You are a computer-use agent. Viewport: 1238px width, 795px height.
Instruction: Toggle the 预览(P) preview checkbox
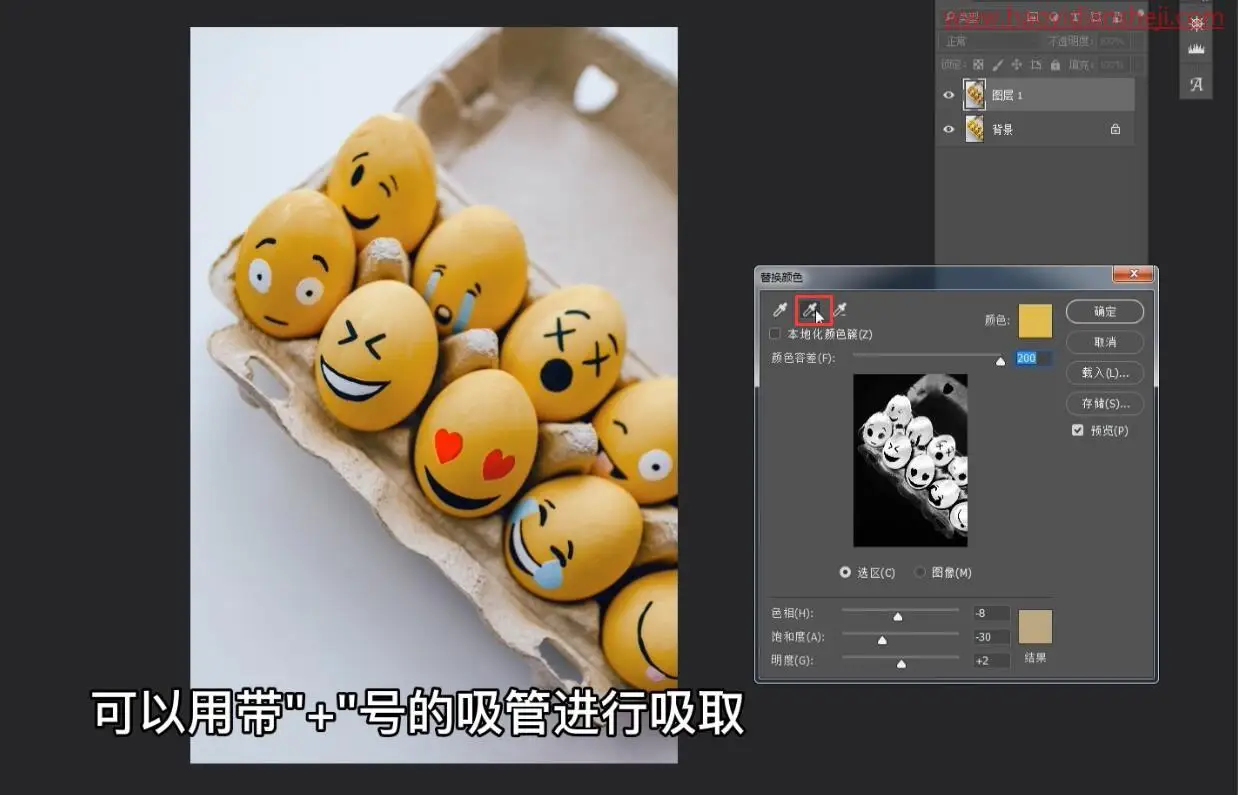1077,430
